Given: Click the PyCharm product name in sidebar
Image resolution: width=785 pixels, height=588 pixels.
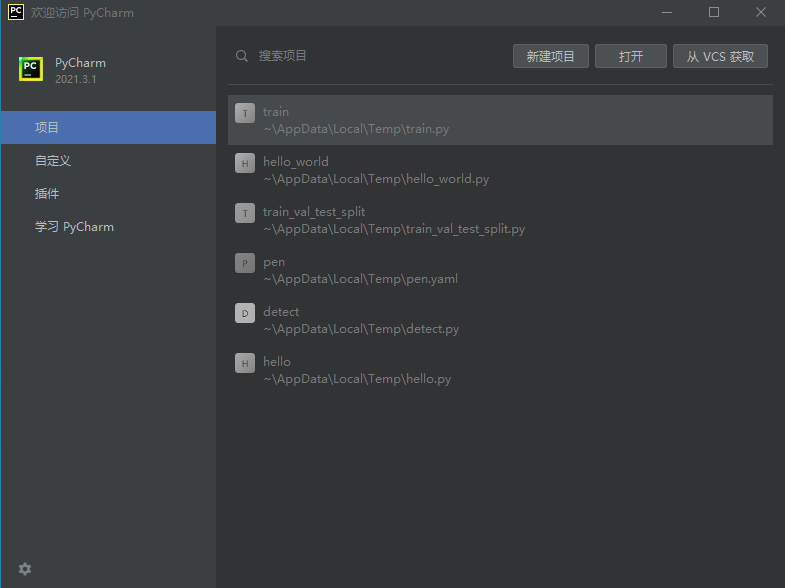Looking at the screenshot, I should coord(80,63).
